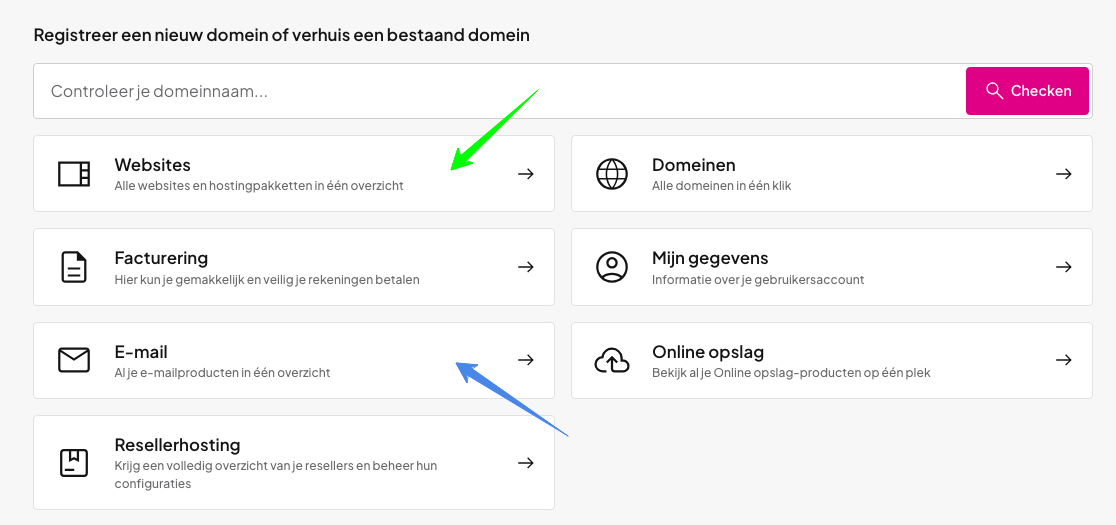Open Websites via its right arrow
Screen dimensions: 1116x525
525,174
